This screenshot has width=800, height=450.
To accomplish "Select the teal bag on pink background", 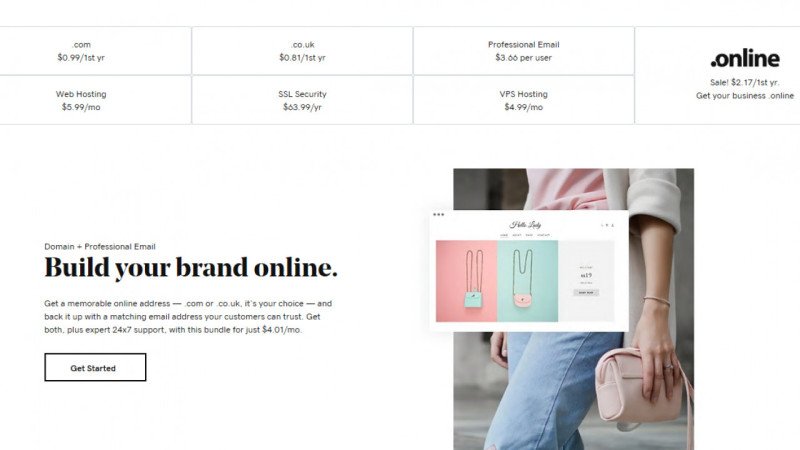I will tap(466, 281).
